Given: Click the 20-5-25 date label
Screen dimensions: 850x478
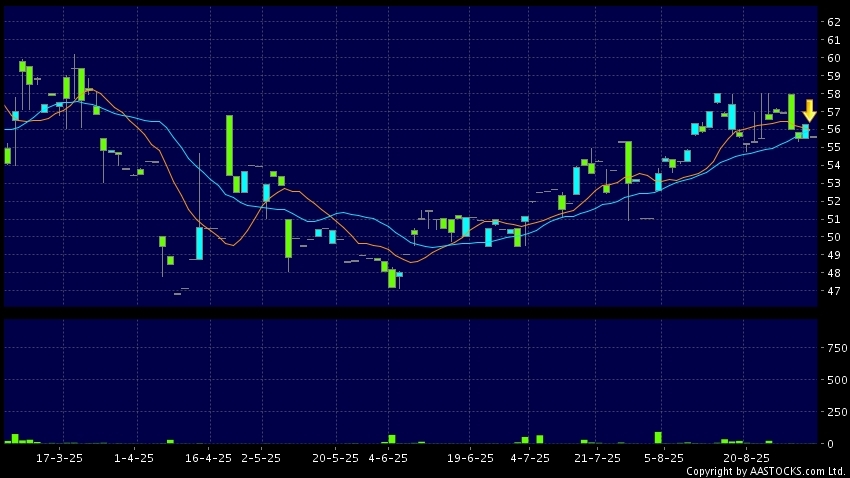Looking at the screenshot, I should (335, 458).
